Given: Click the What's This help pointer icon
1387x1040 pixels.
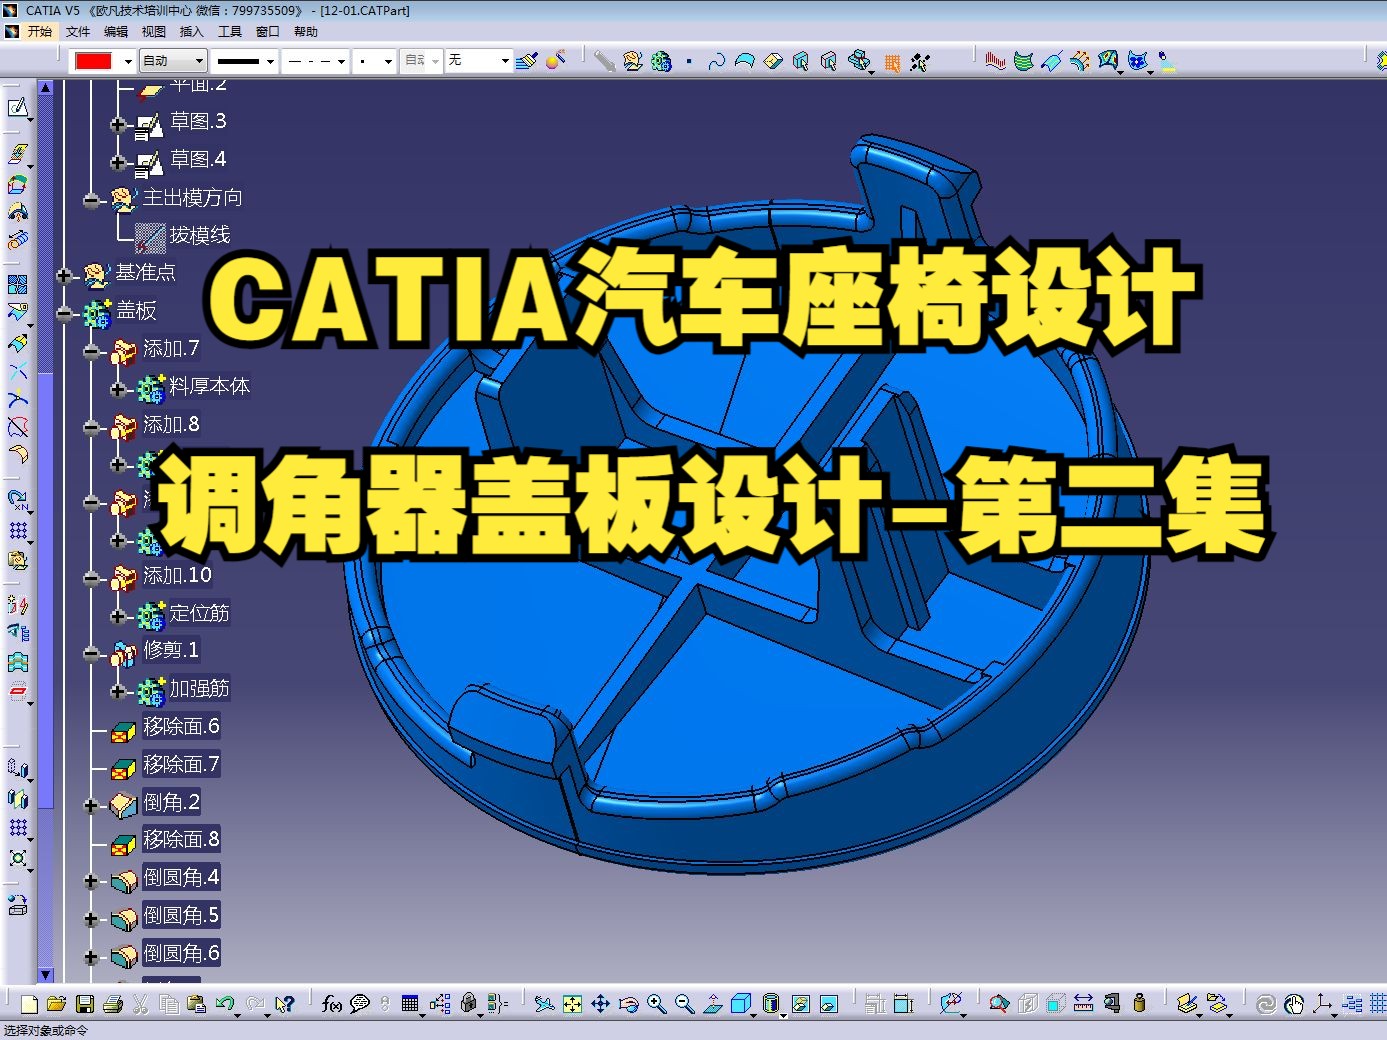Looking at the screenshot, I should (x=285, y=1004).
